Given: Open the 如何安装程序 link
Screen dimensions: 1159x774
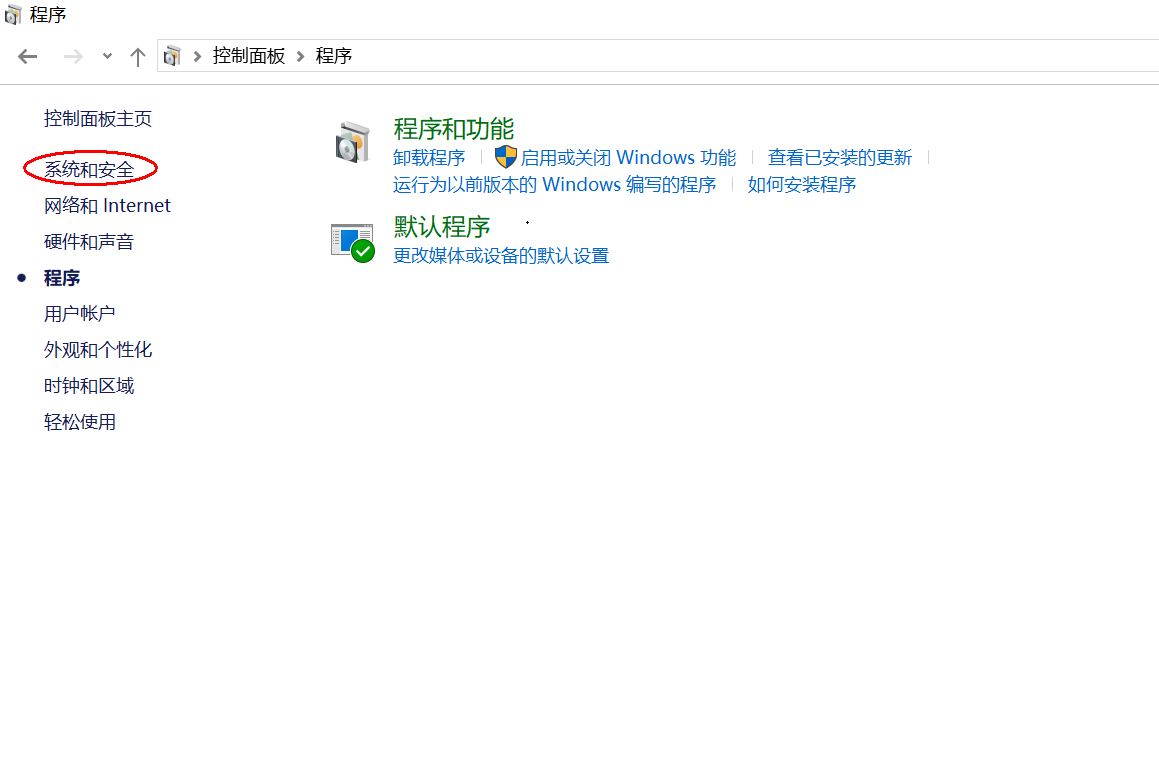Looking at the screenshot, I should click(802, 185).
